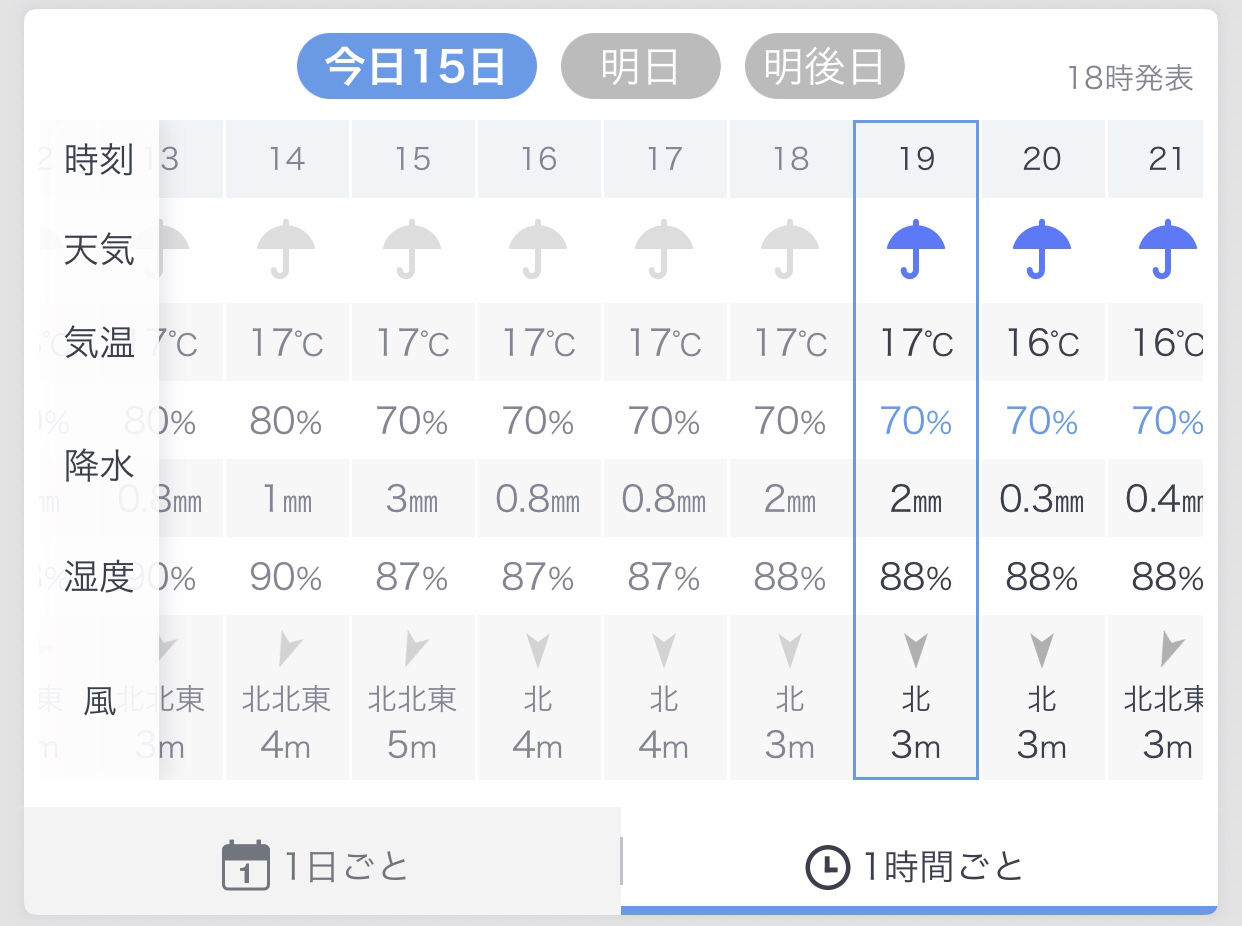Click the gray umbrella icon at 14時
The height and width of the screenshot is (926, 1242).
[286, 249]
